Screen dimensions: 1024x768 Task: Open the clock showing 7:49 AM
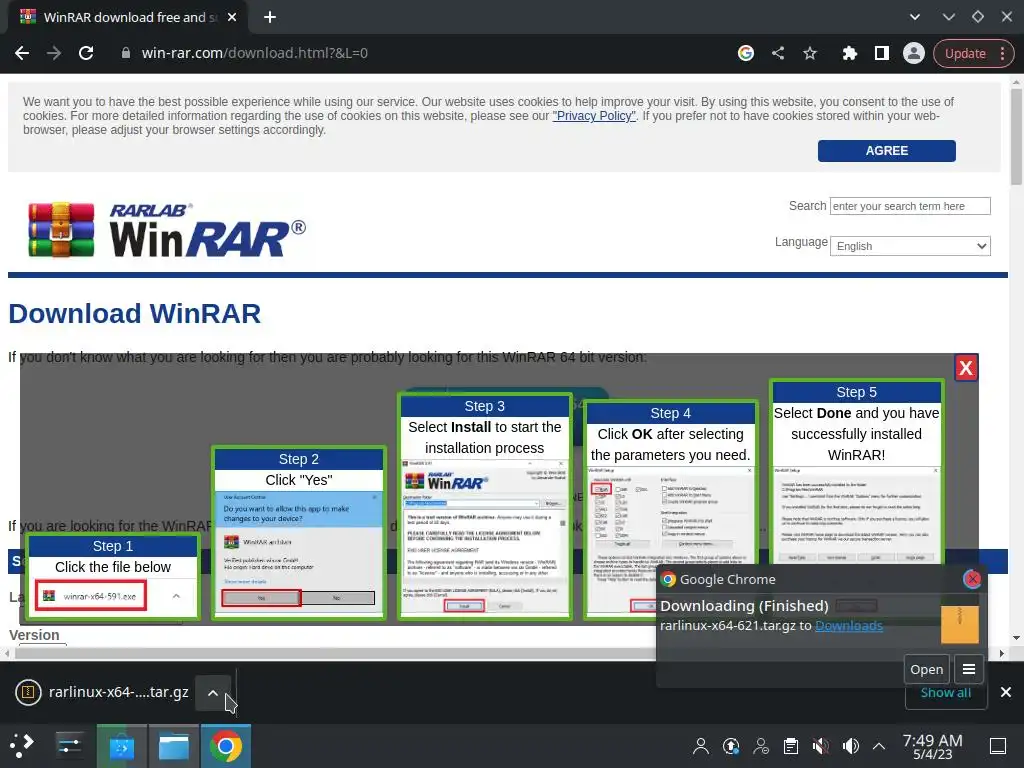[933, 746]
